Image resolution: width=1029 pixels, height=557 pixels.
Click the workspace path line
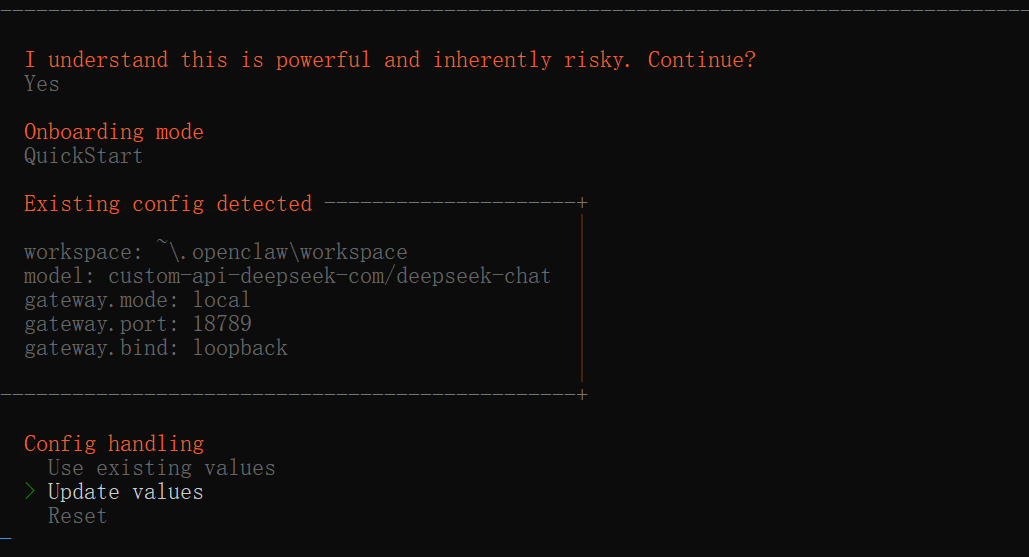click(x=216, y=252)
